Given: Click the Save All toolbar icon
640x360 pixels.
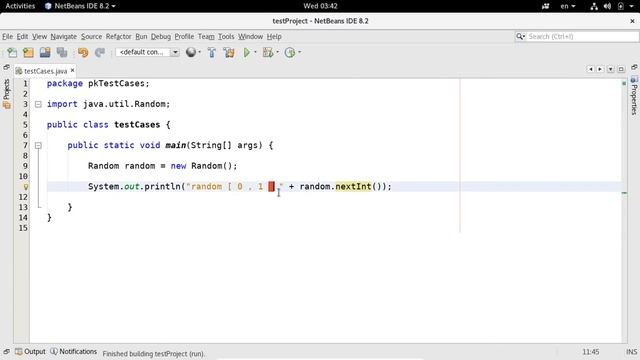Looking at the screenshot, I should pos(62,52).
